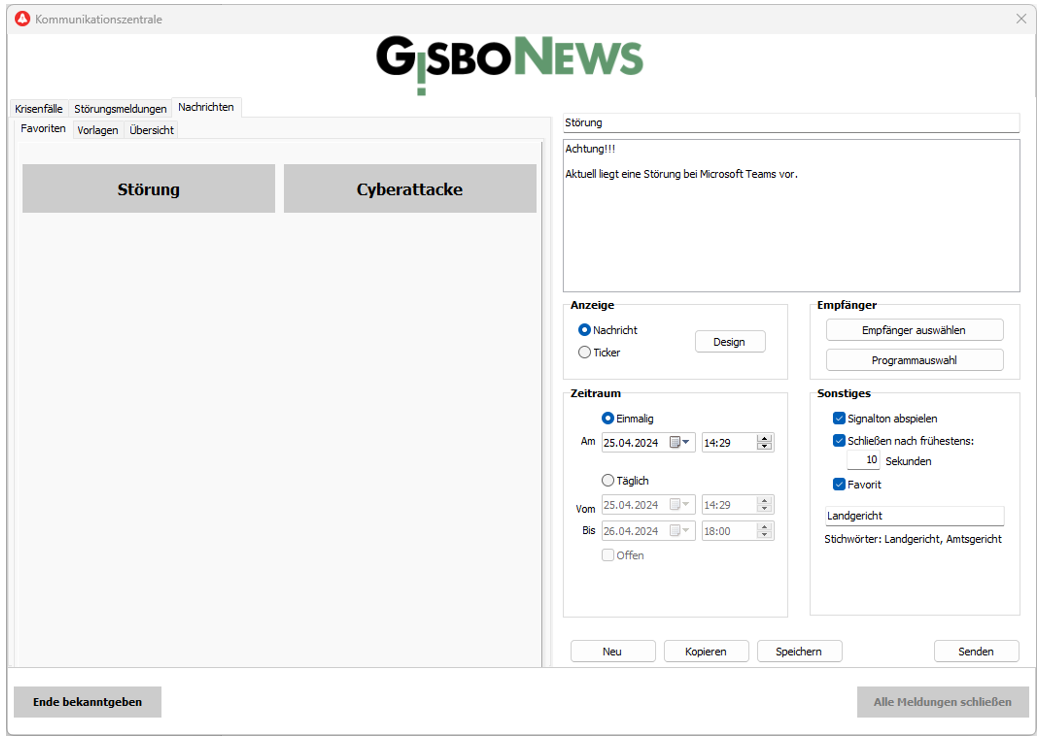Increase the Am time with up arrow
Screen dimensions: 1042x743
tap(764, 439)
